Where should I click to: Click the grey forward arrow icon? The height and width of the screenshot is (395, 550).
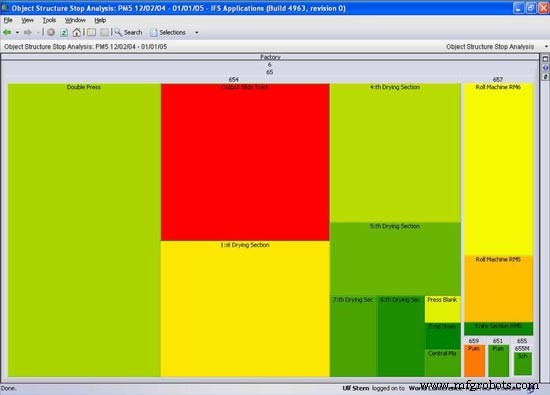[28, 33]
